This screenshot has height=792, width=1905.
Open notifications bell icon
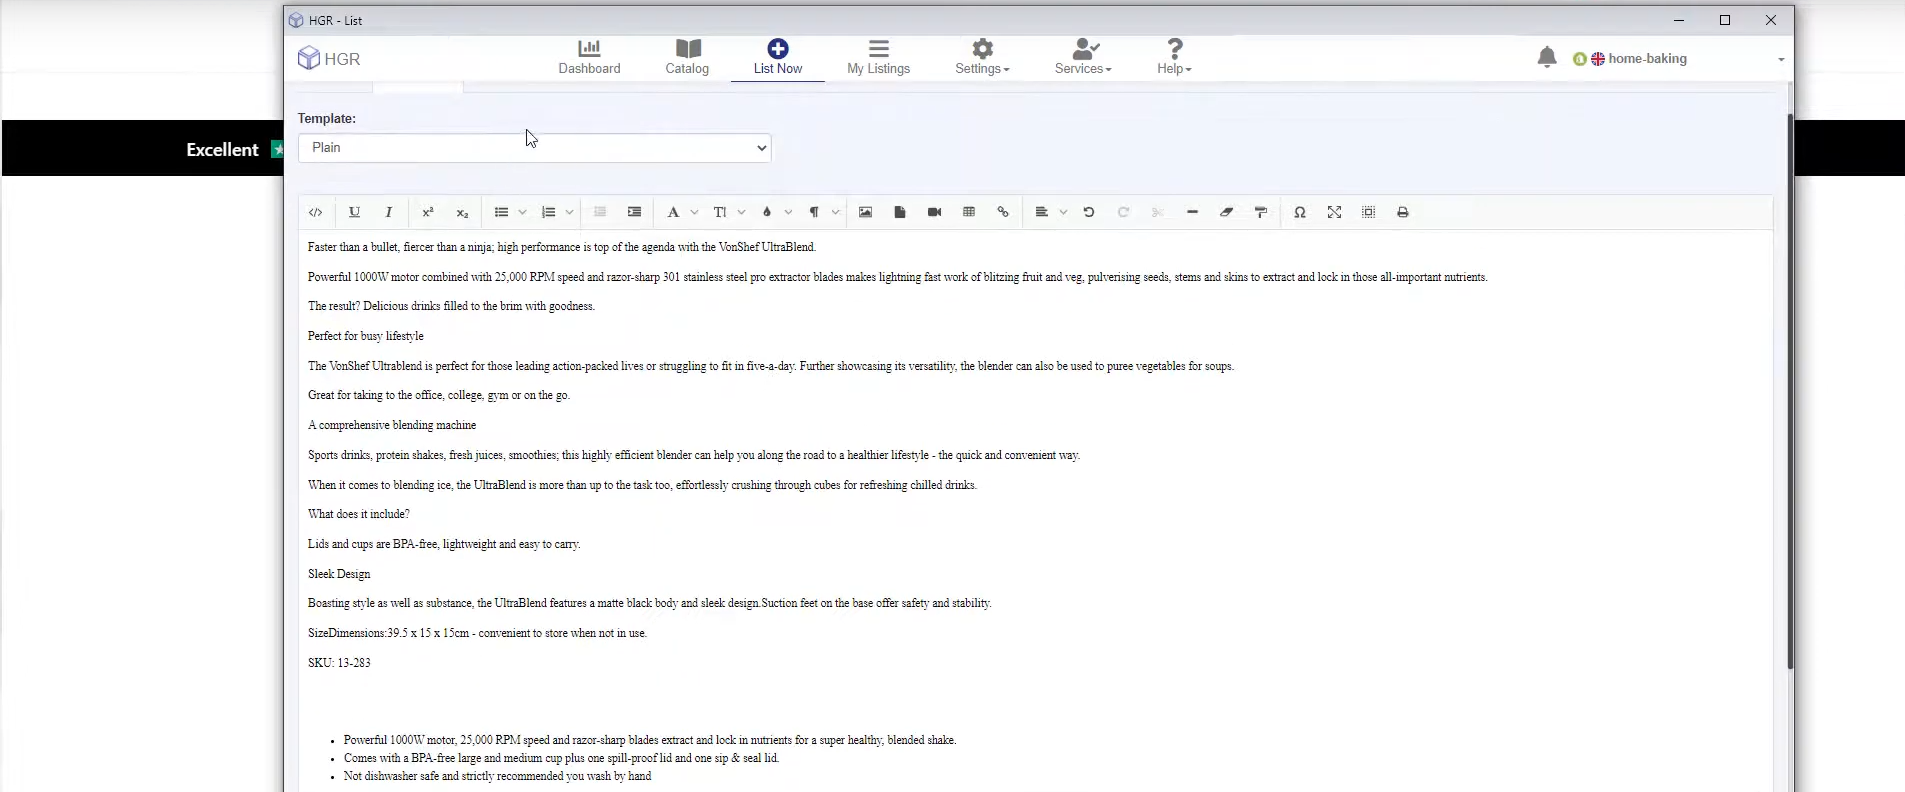pos(1547,58)
